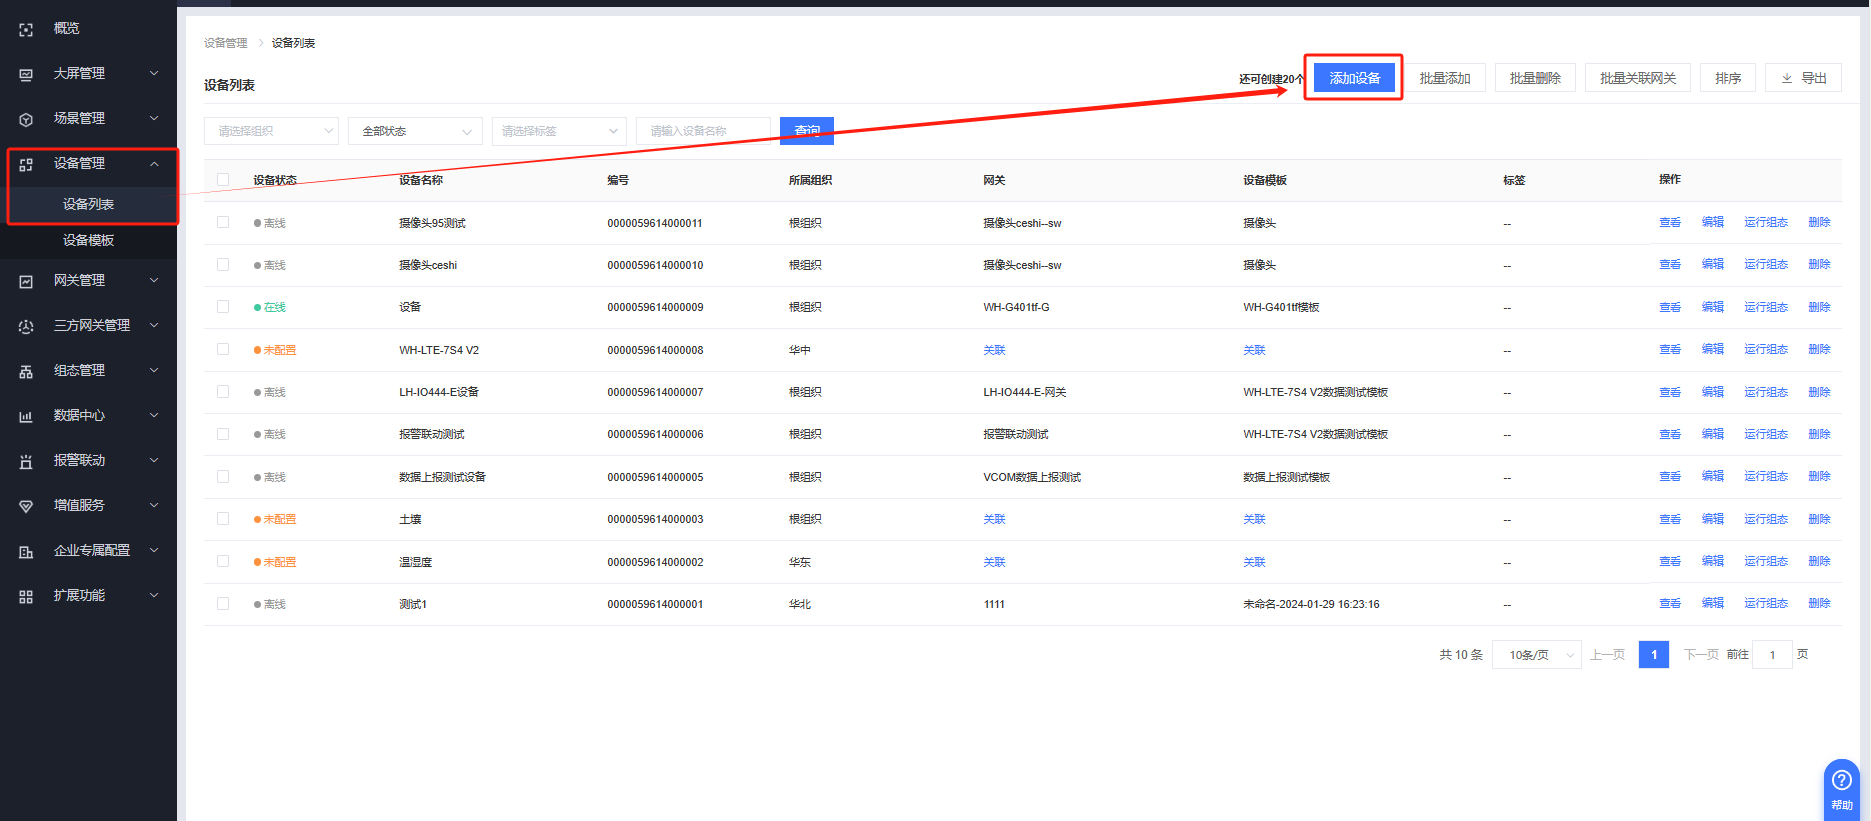Click the 报警联动 alarm icon

[x=26, y=462]
